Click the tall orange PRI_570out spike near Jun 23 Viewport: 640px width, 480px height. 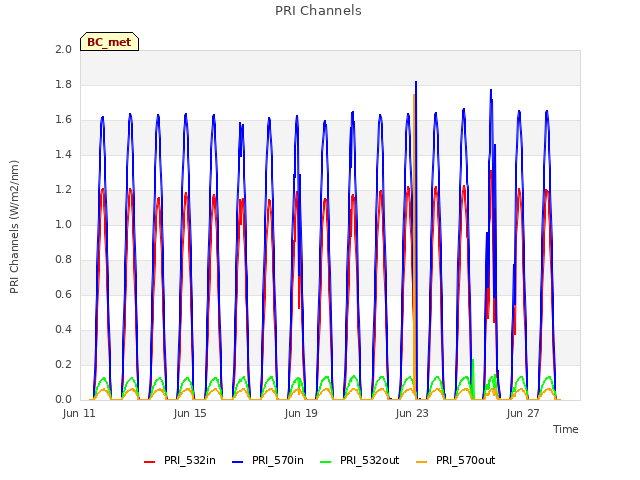click(x=414, y=245)
